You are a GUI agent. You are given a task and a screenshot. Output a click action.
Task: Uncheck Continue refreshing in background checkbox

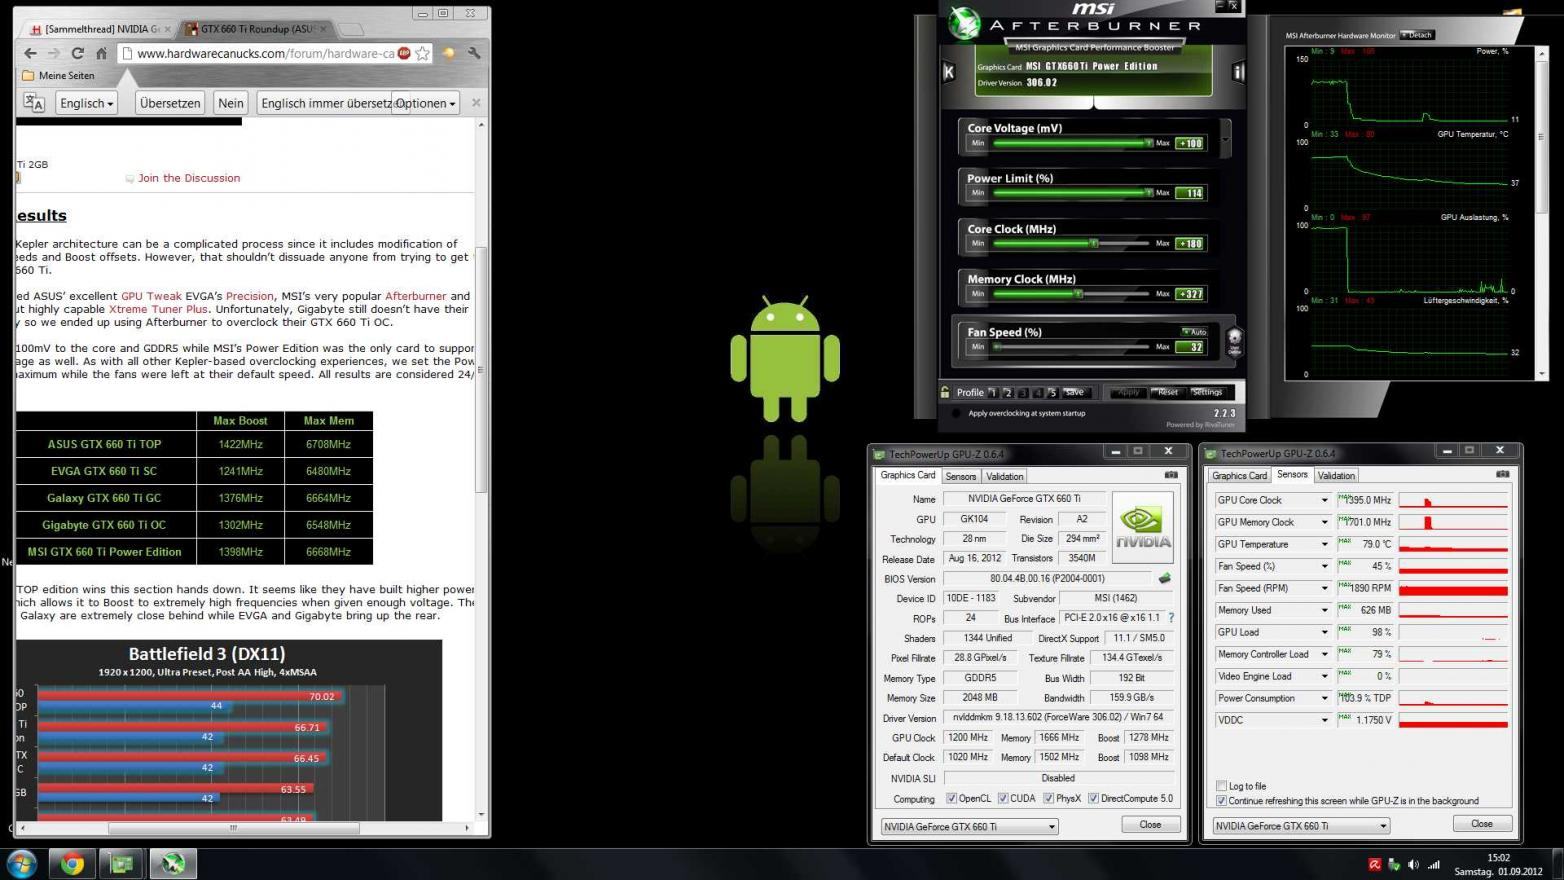tap(1221, 801)
